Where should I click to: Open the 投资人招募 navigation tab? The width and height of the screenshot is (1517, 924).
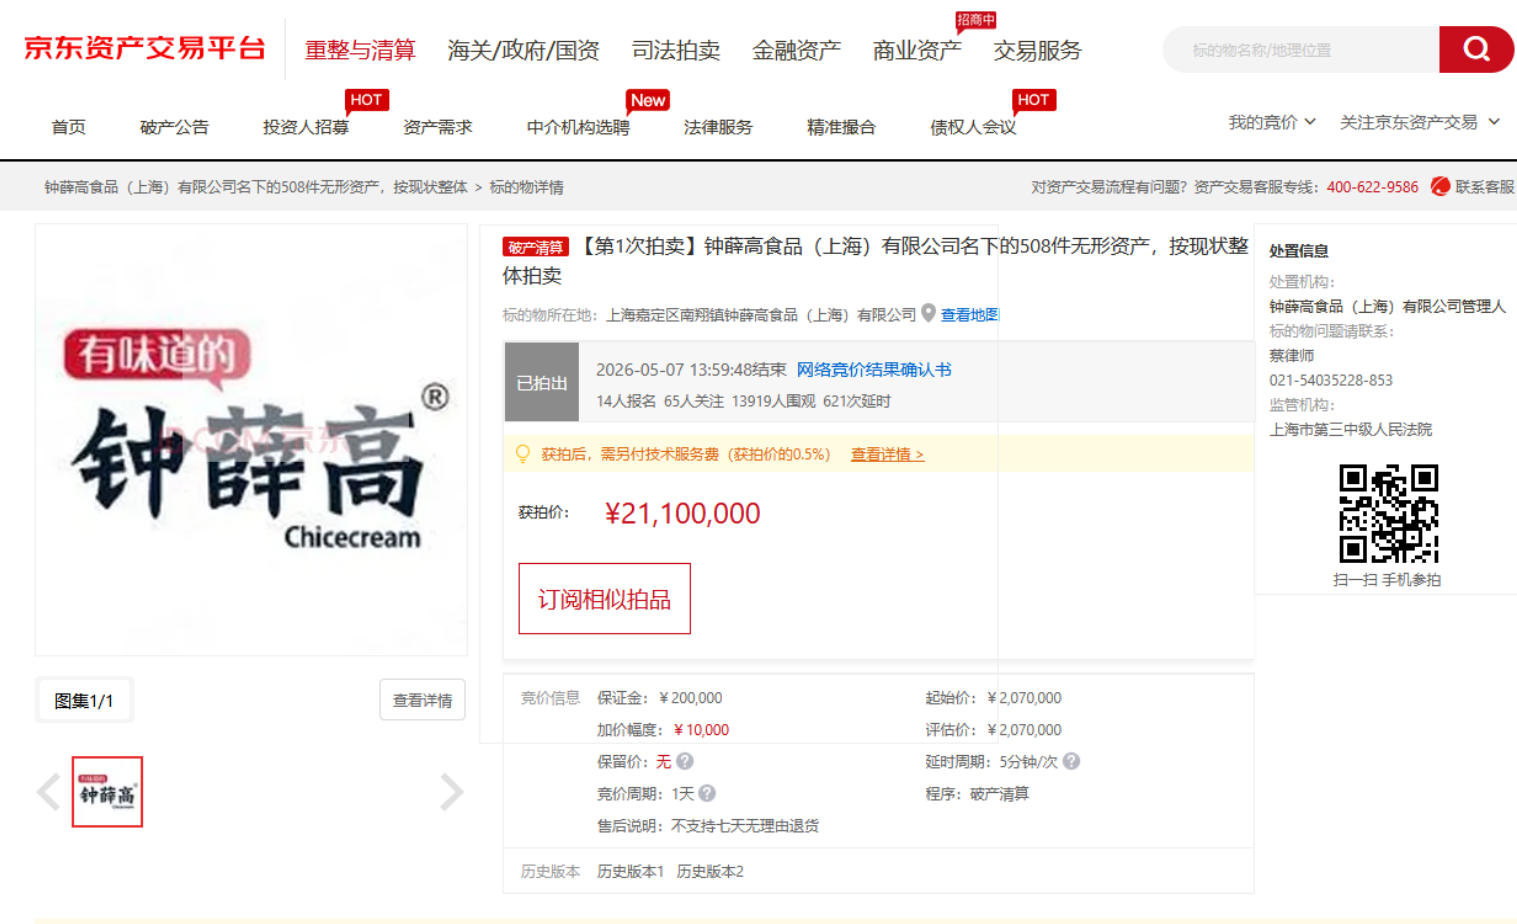coord(306,127)
